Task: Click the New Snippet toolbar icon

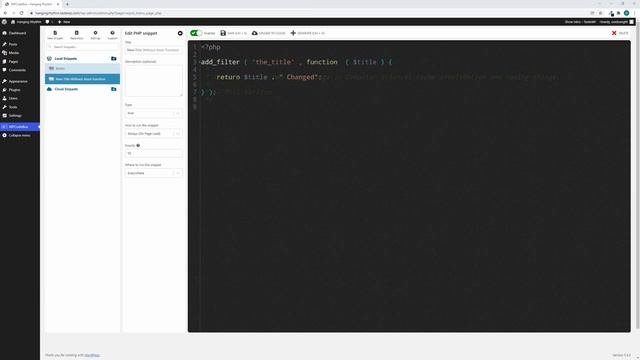Action: point(55,35)
